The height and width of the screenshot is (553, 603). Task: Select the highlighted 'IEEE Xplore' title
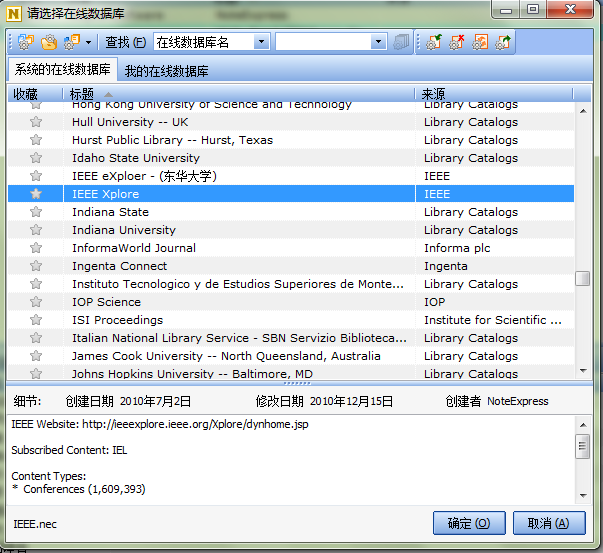pos(105,194)
